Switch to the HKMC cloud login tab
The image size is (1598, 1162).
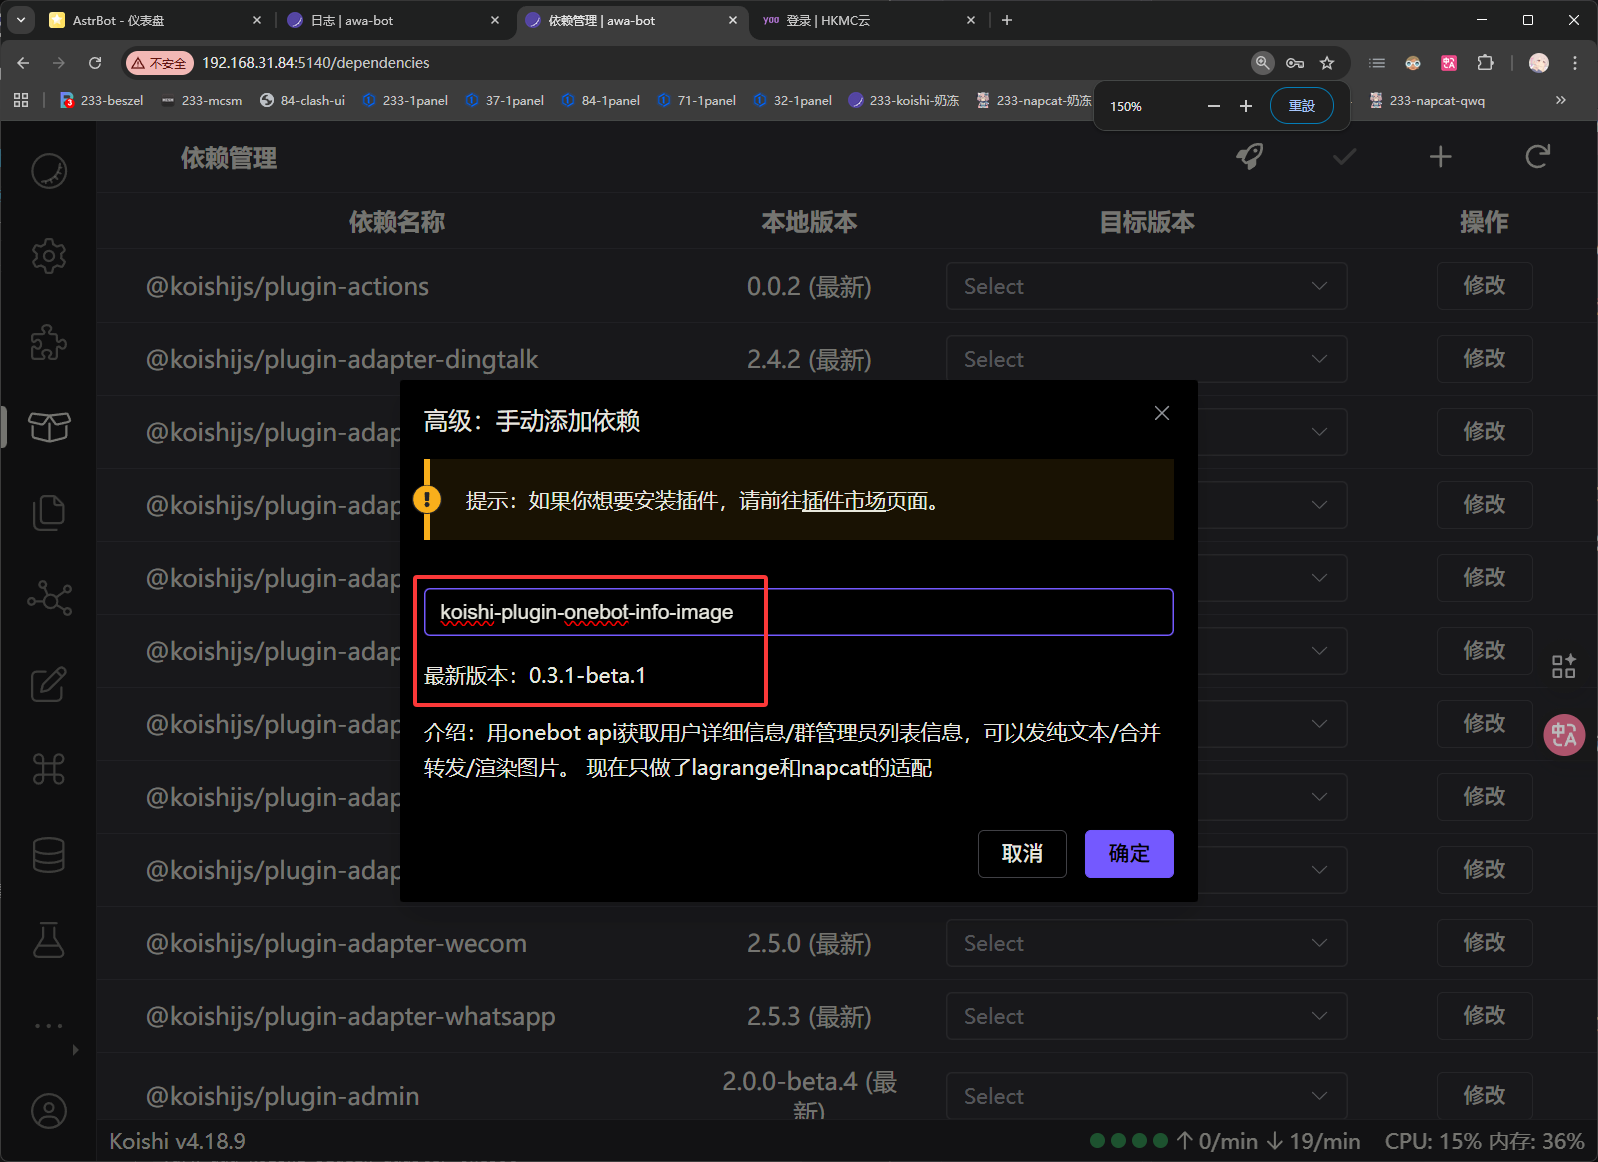pos(860,20)
